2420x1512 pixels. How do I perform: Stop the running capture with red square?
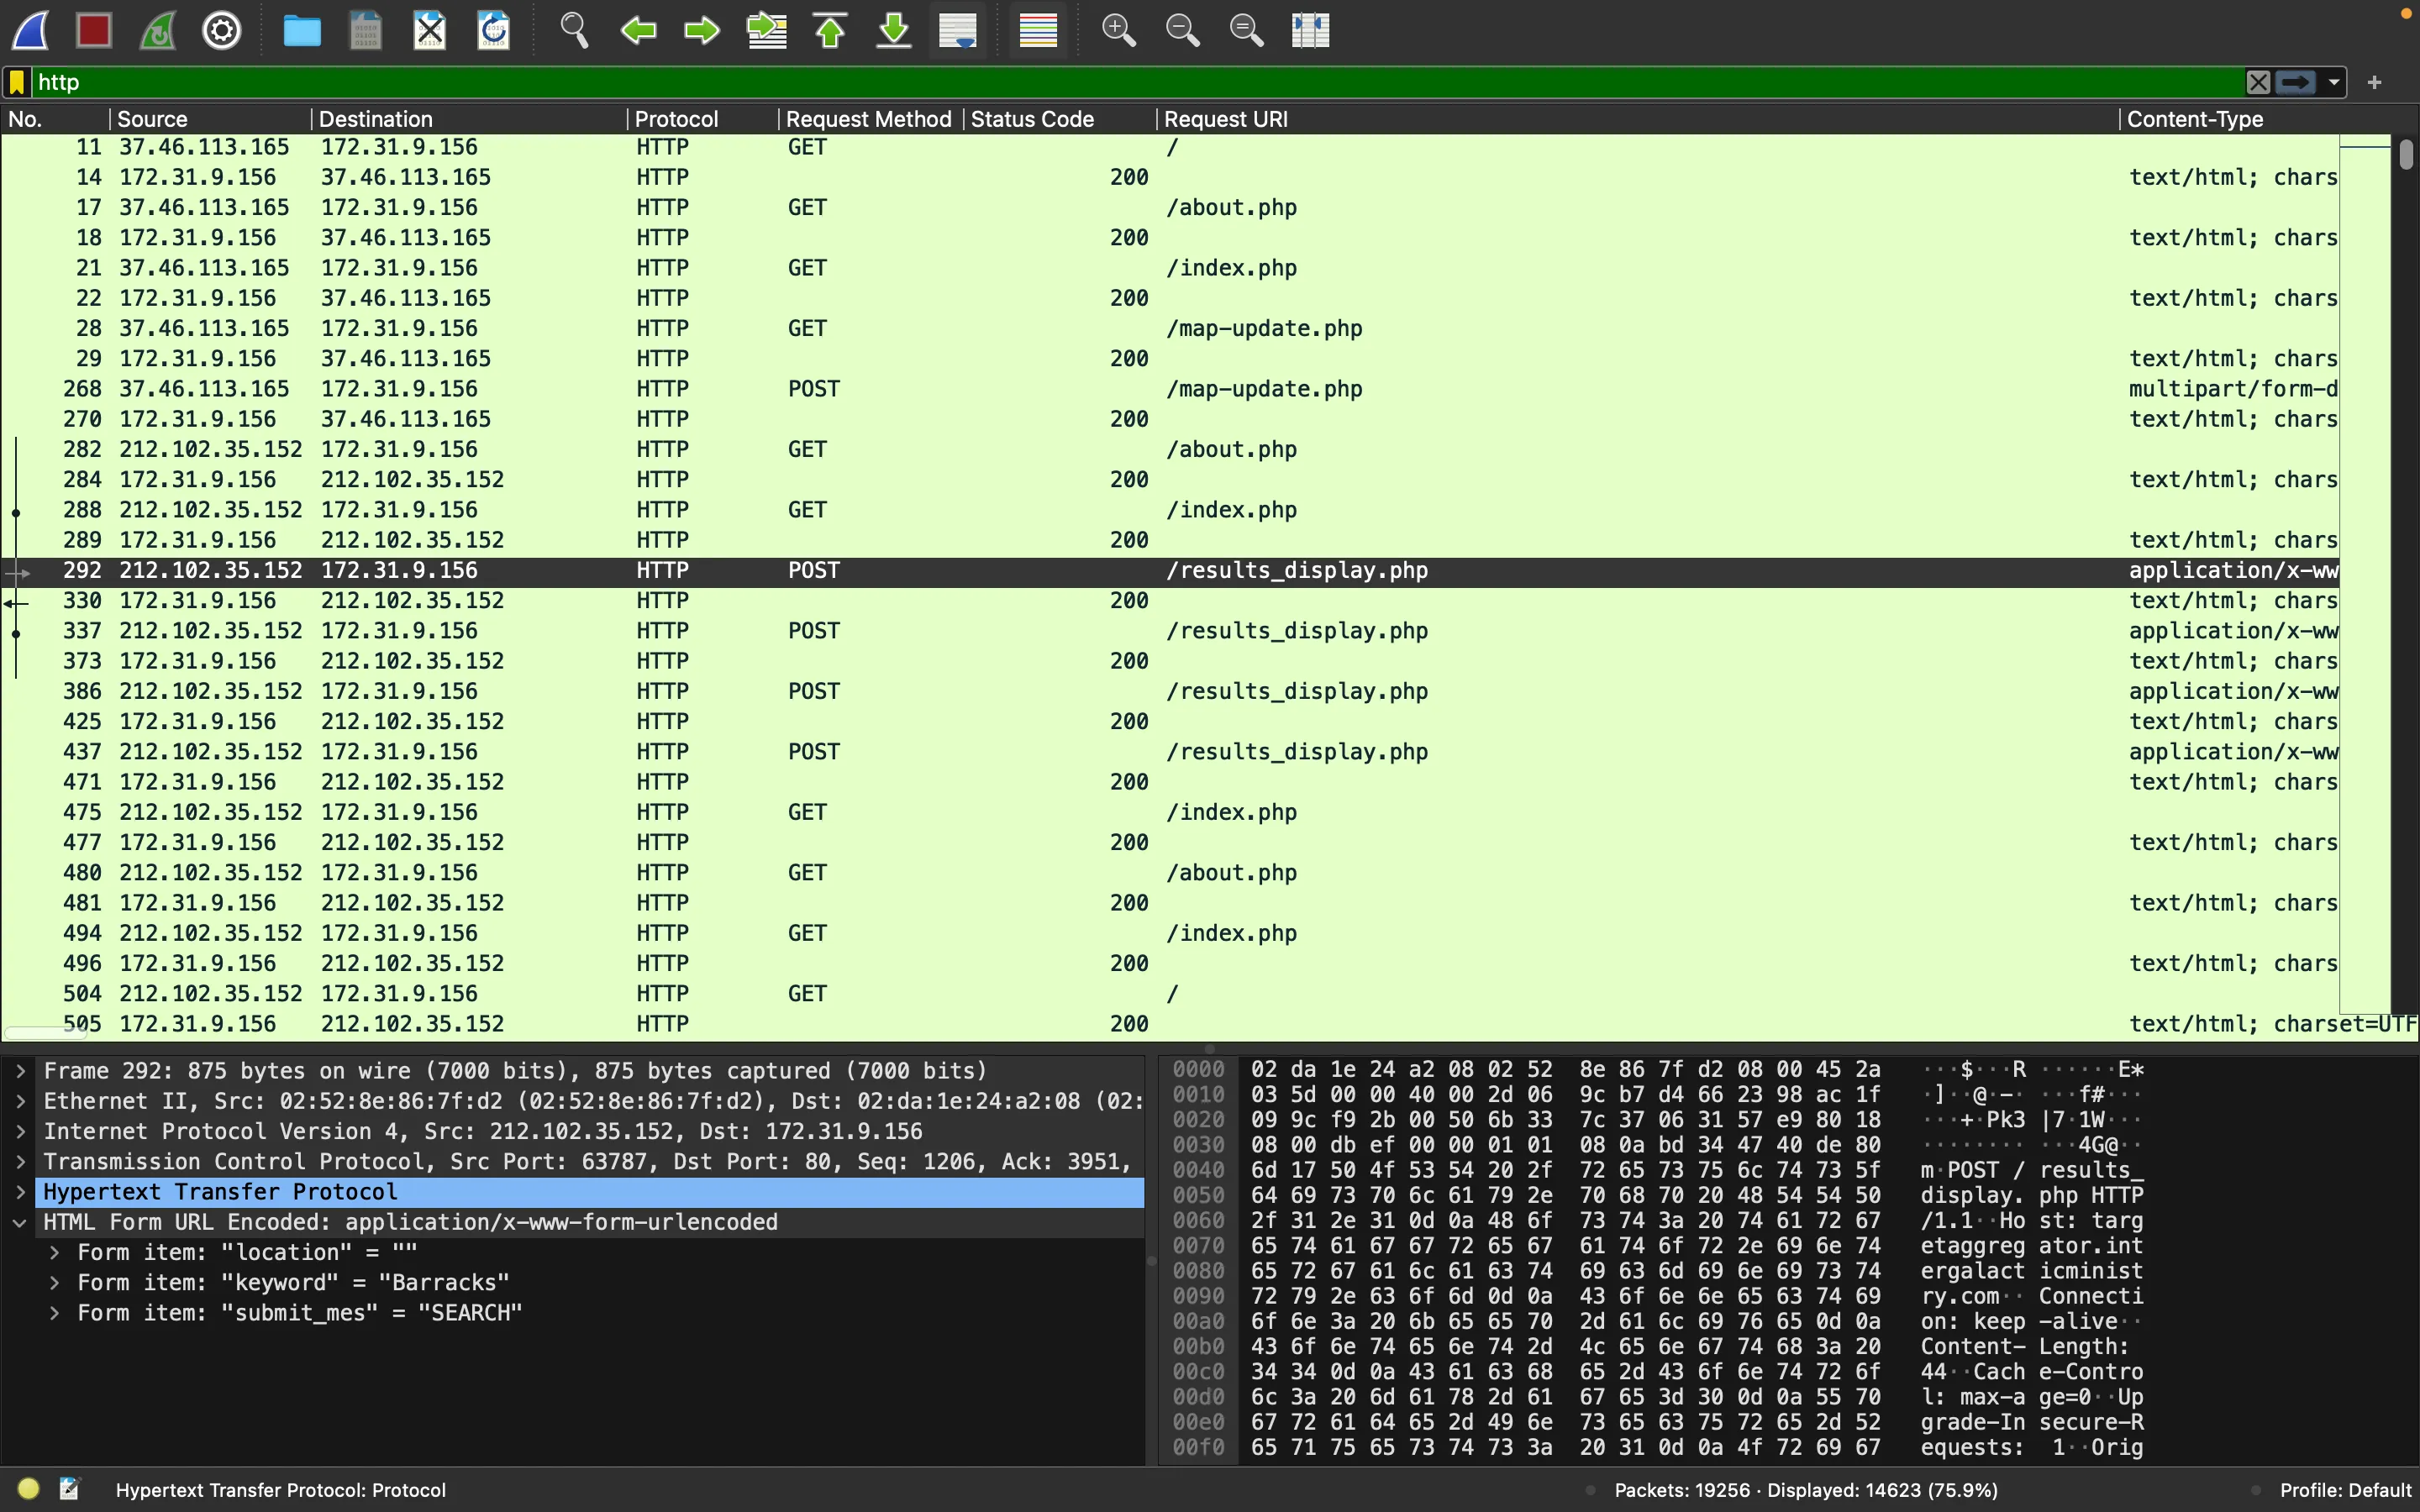click(x=94, y=30)
